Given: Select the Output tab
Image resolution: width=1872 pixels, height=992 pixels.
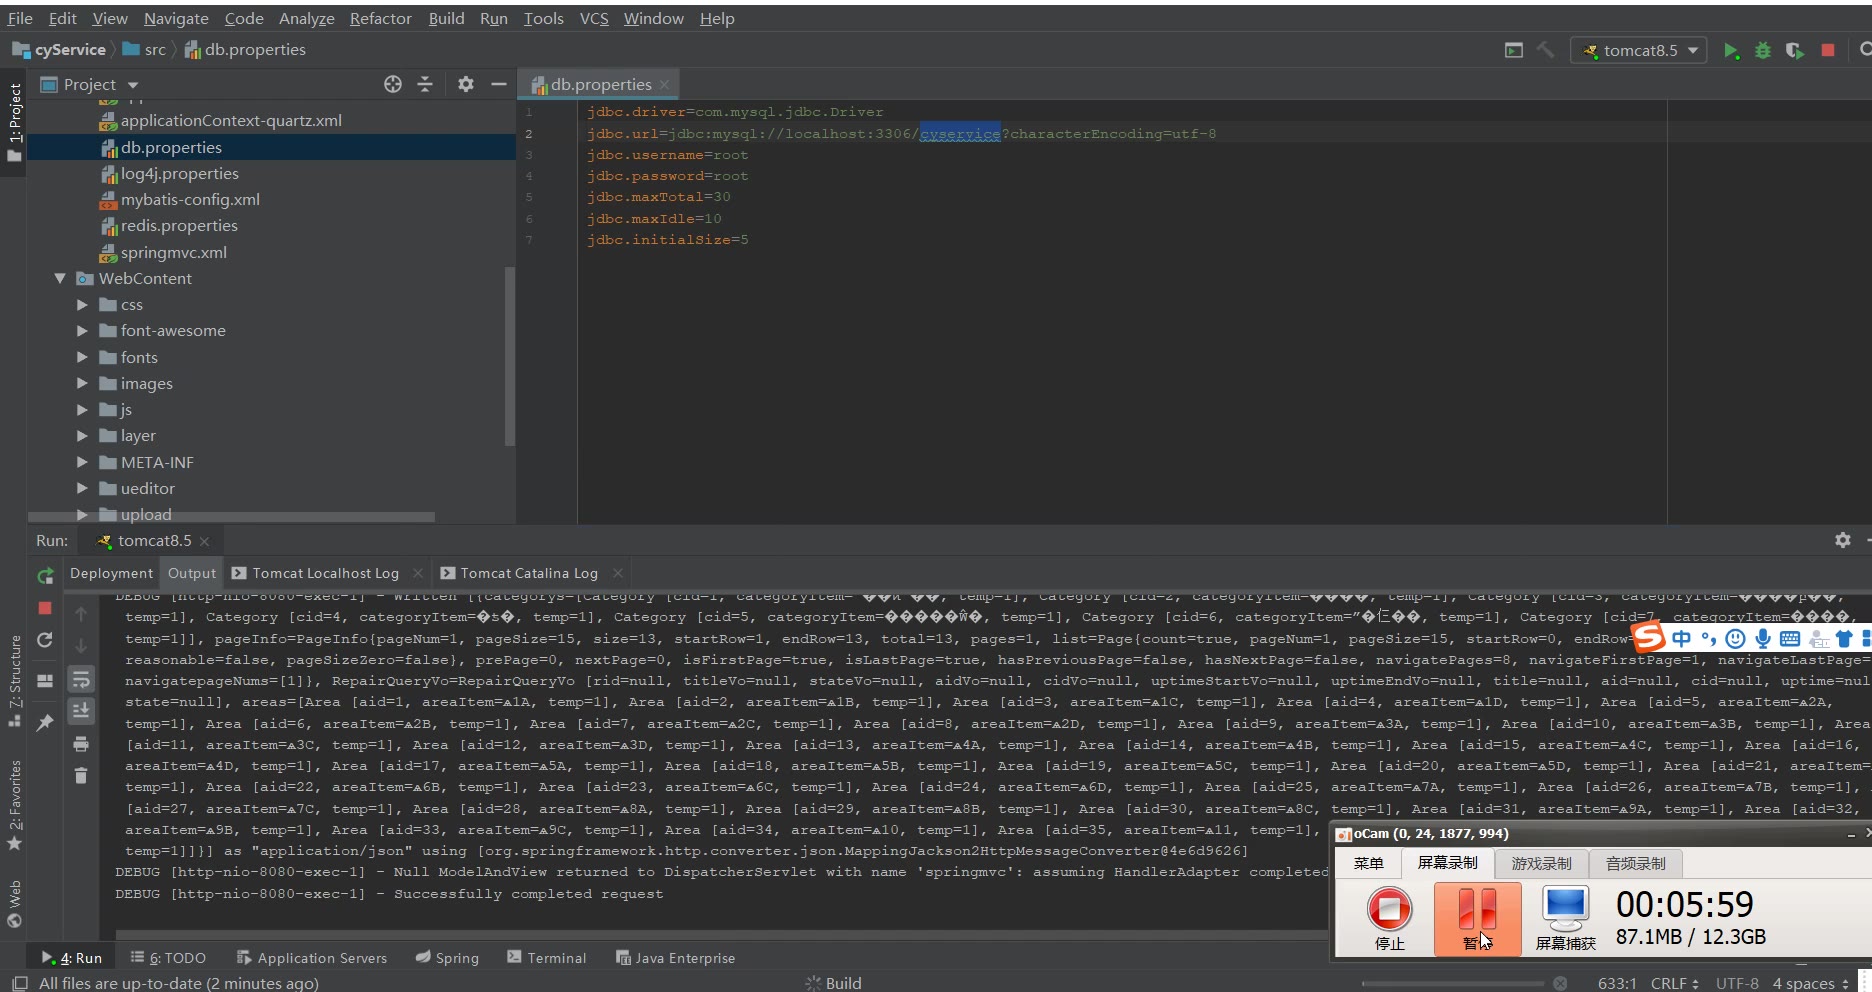Looking at the screenshot, I should click(191, 573).
